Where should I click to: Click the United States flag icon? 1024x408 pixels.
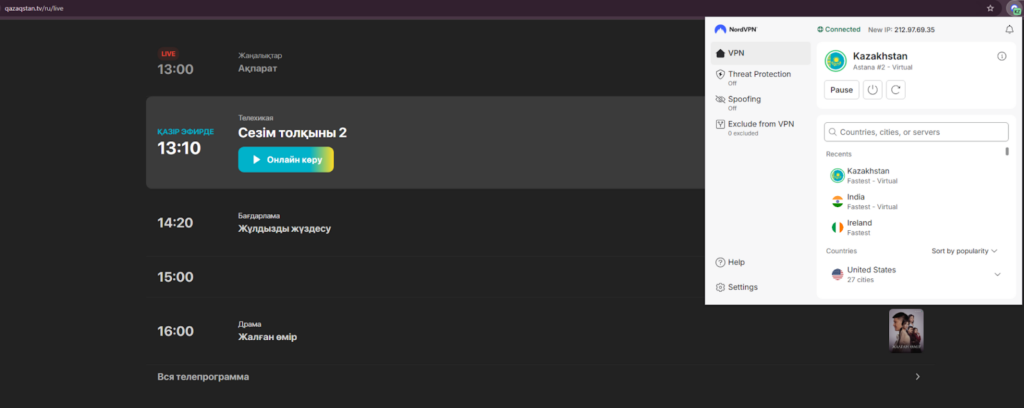click(x=837, y=274)
